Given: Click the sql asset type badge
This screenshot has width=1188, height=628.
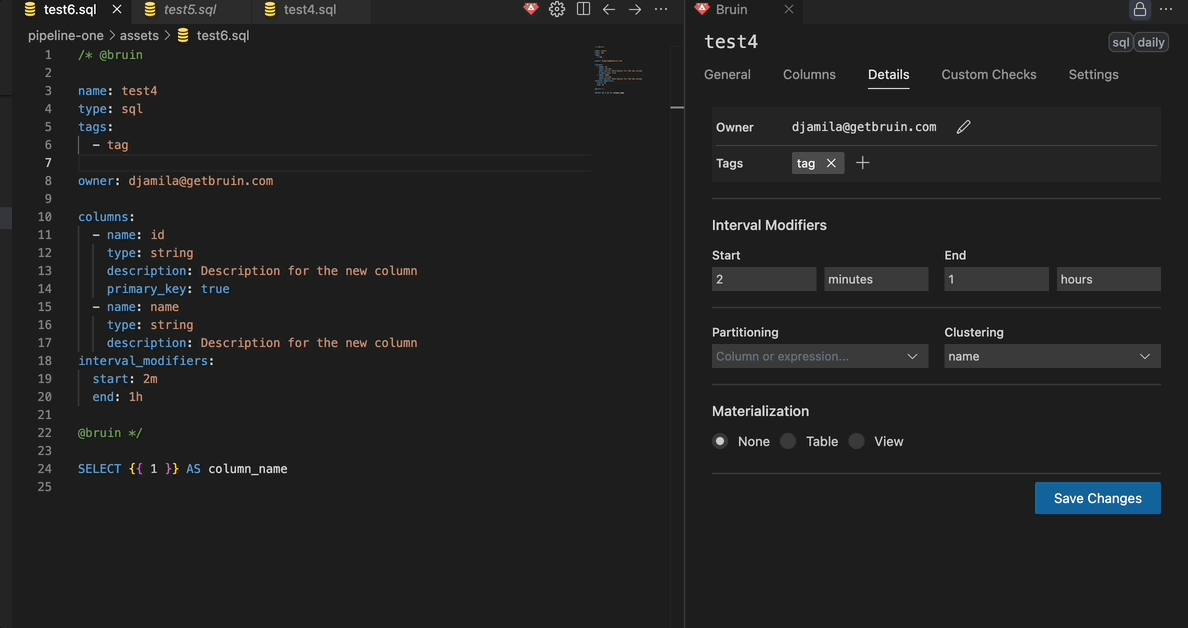Looking at the screenshot, I should pyautogui.click(x=1121, y=42).
